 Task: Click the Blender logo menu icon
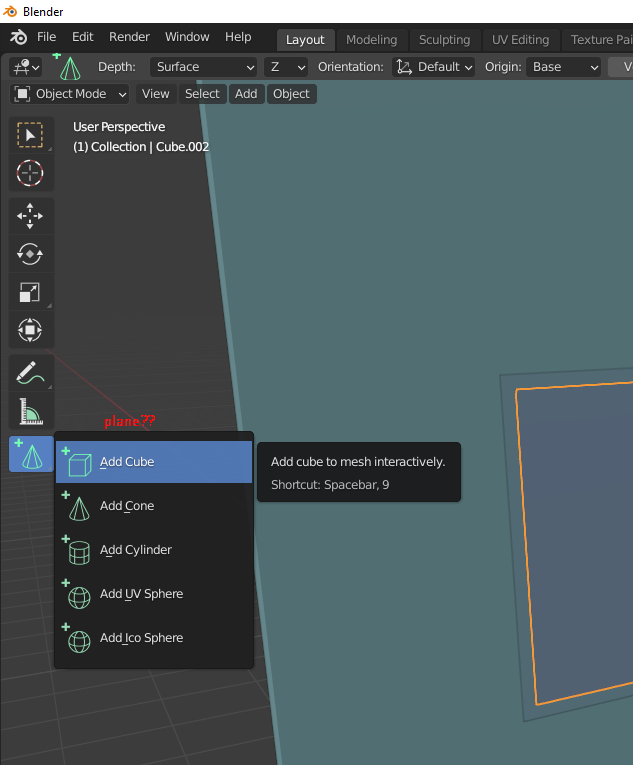19,37
